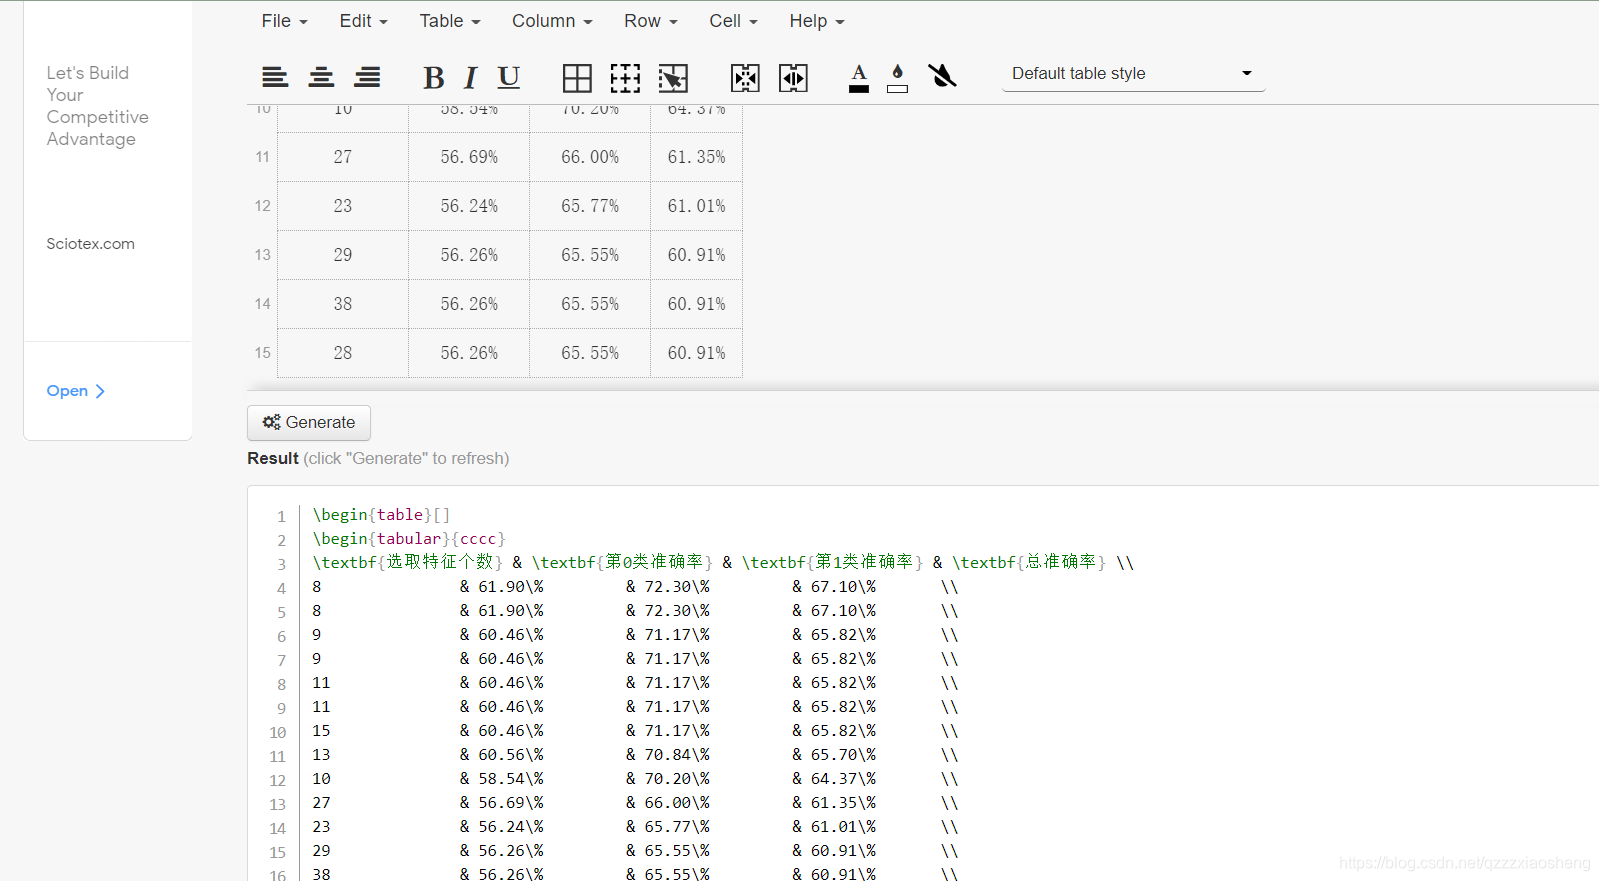
Task: Select table cell containing 56.69%
Action: pyautogui.click(x=469, y=157)
